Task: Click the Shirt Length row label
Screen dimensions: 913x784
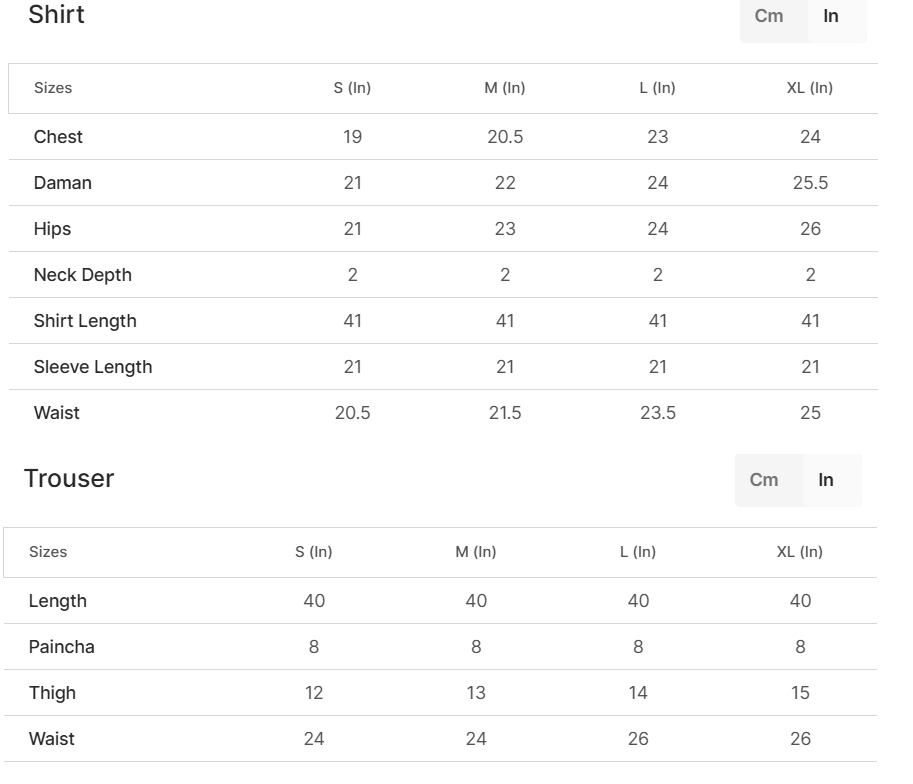Action: 85,321
